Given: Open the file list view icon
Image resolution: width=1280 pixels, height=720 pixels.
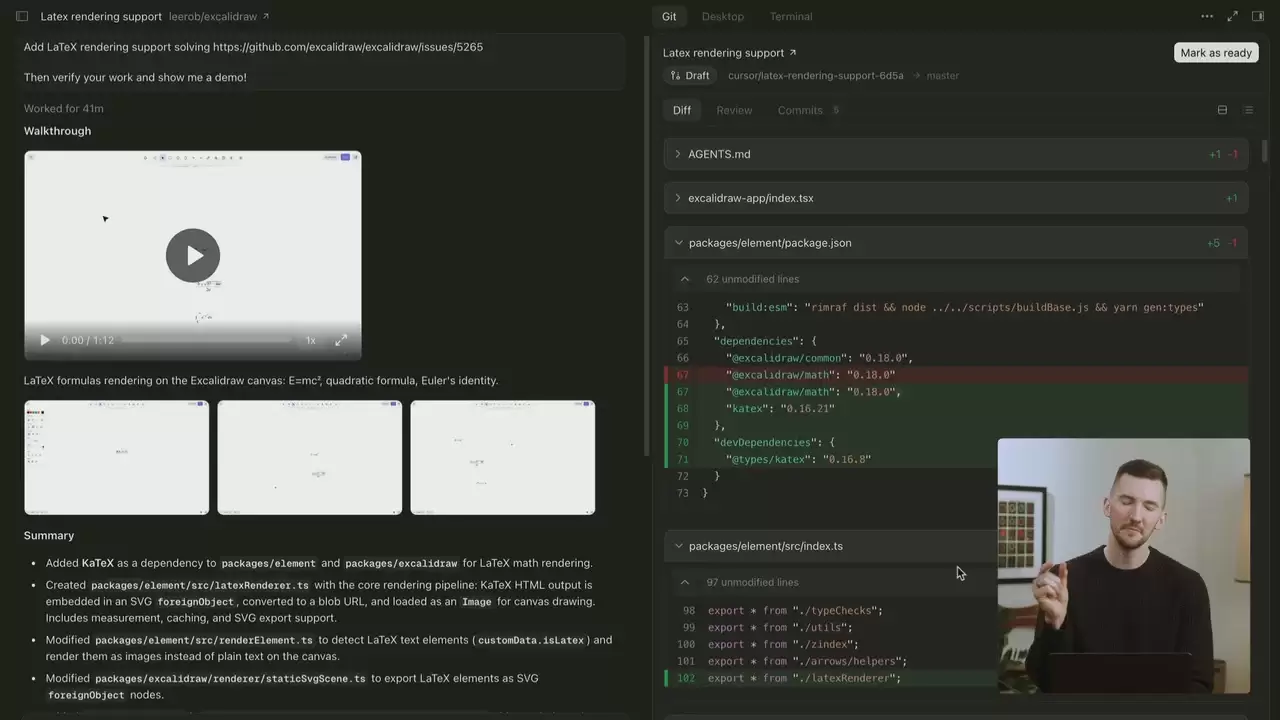Looking at the screenshot, I should click(1248, 110).
